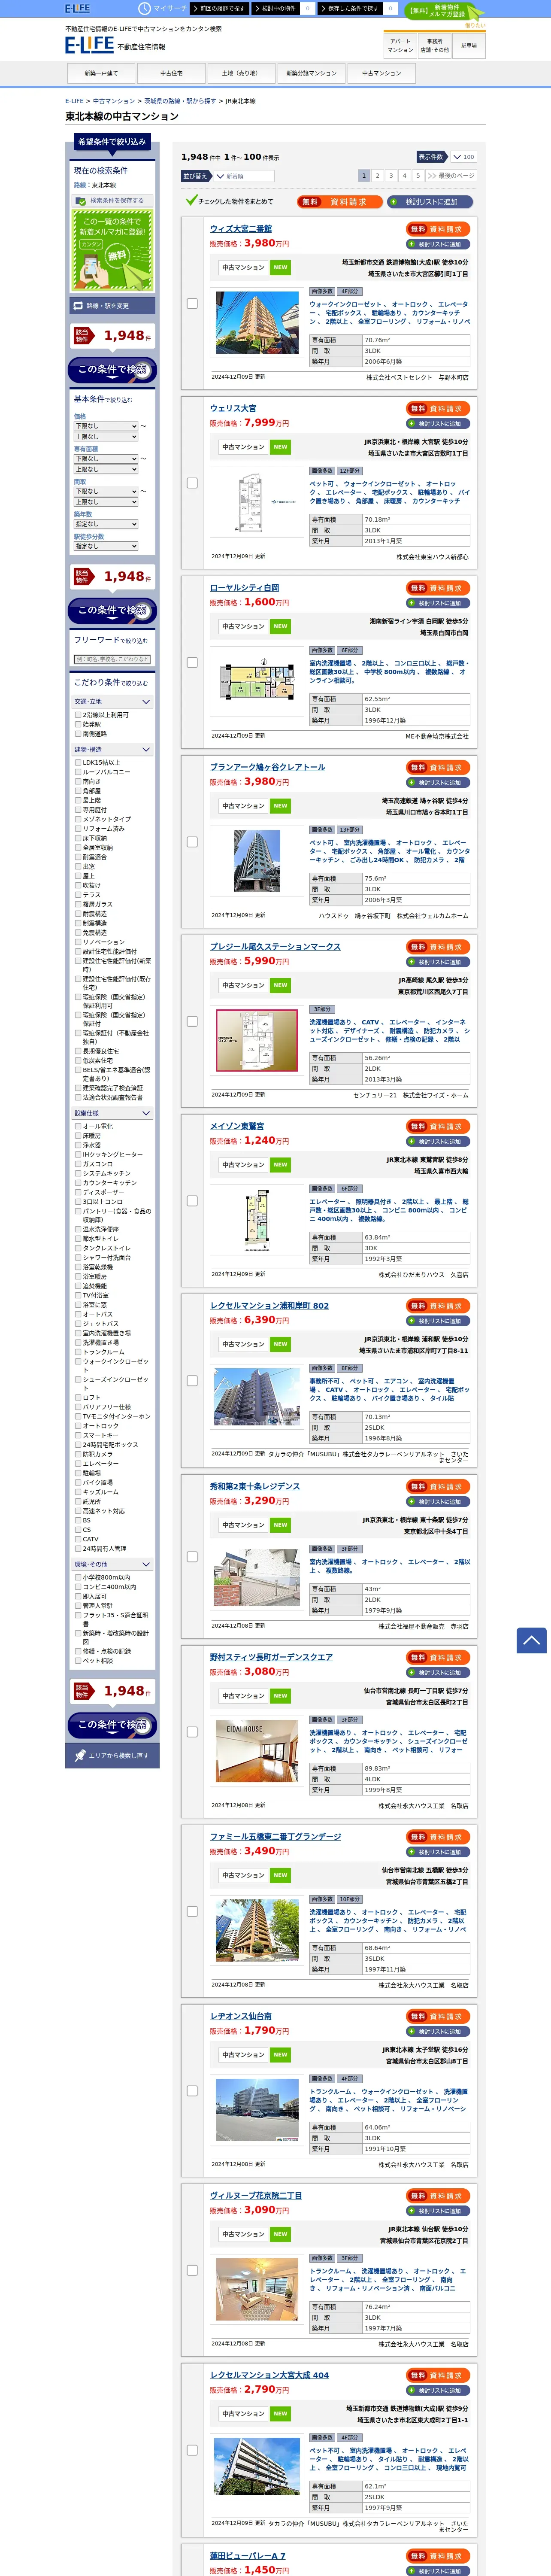Click the 中古マンション breadcrumb link
The image size is (551, 2576).
(114, 101)
